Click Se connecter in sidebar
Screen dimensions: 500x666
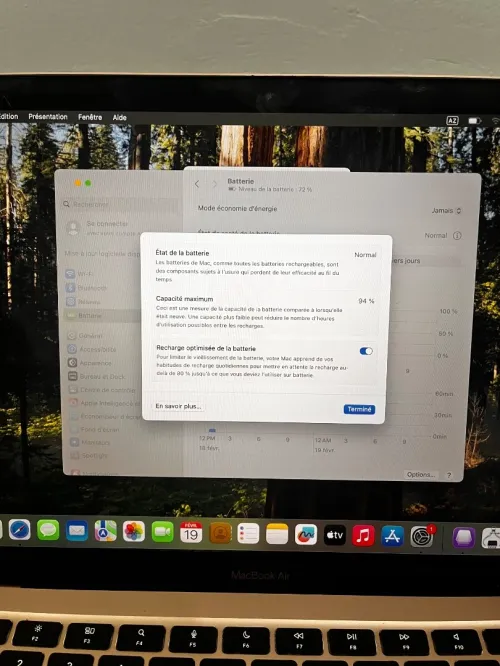(x=107, y=223)
